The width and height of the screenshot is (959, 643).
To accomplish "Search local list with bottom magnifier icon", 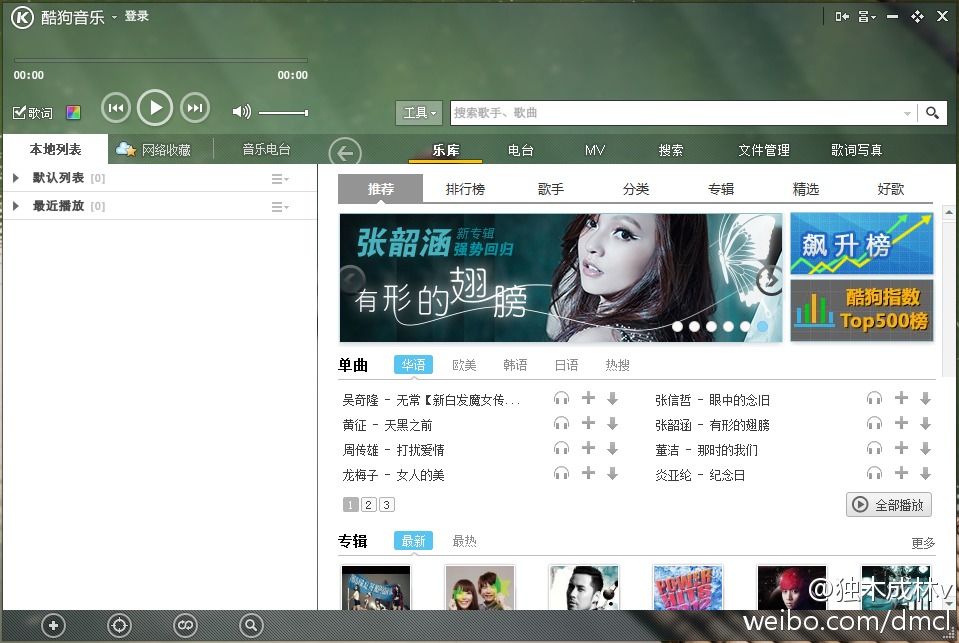I will [251, 625].
